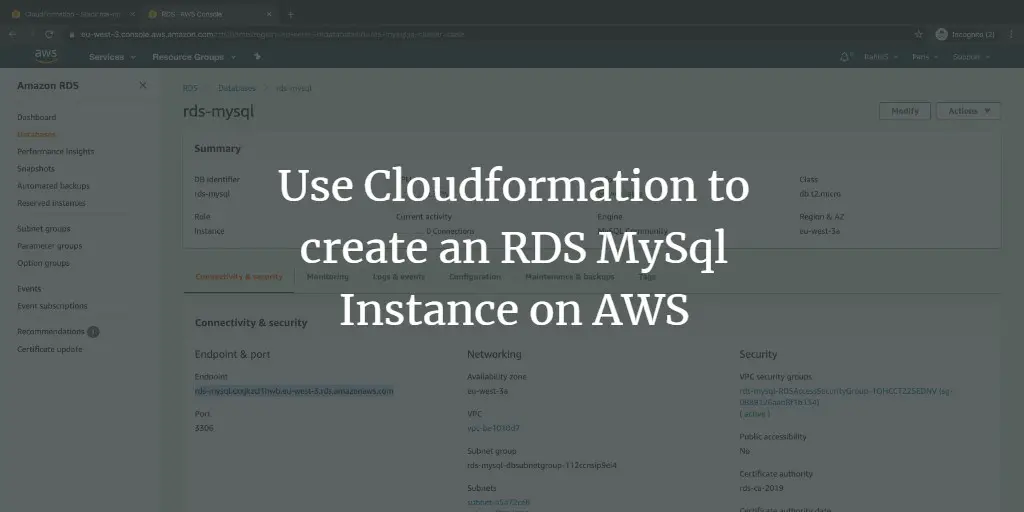The image size is (1024, 512).
Task: Select the Maintenance & backups tab
Action: tap(570, 277)
